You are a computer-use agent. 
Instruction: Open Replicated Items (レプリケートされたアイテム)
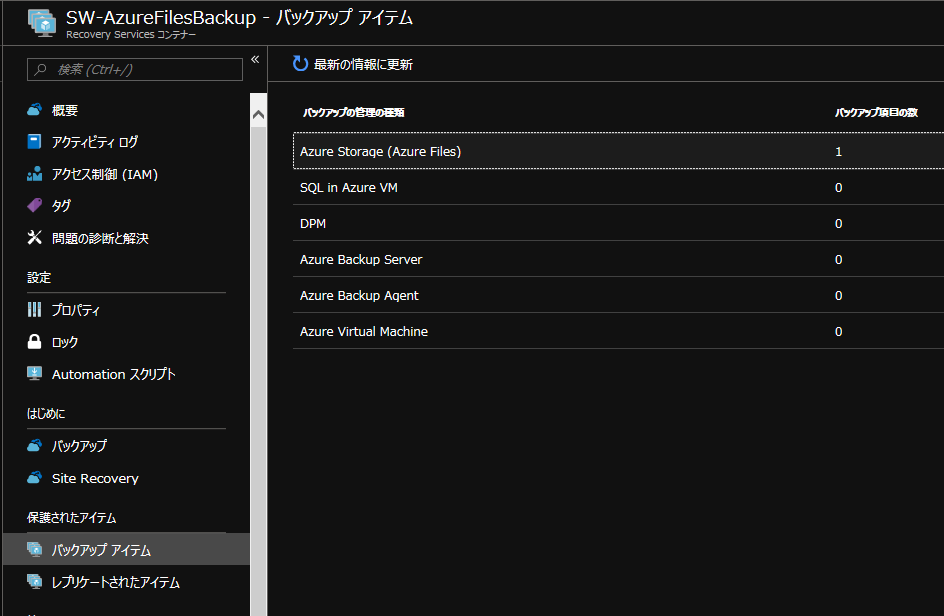[x=115, y=582]
